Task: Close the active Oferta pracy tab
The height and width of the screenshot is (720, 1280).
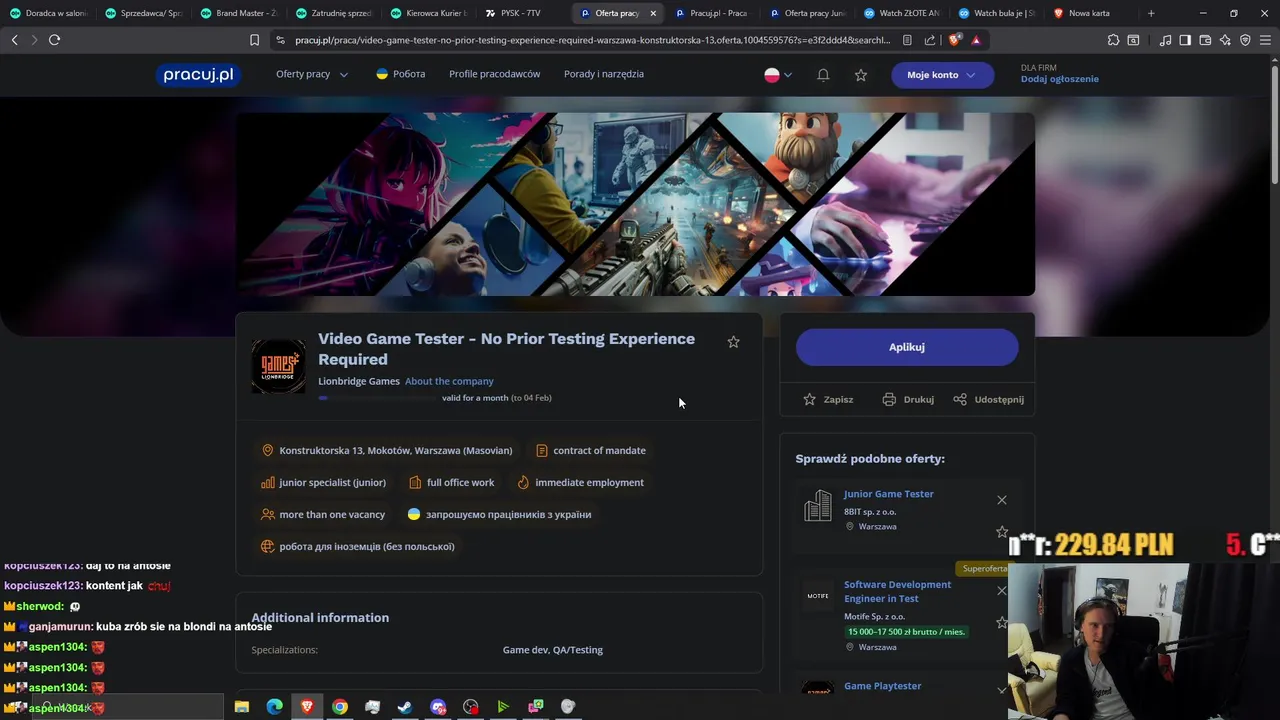Action: click(x=653, y=13)
